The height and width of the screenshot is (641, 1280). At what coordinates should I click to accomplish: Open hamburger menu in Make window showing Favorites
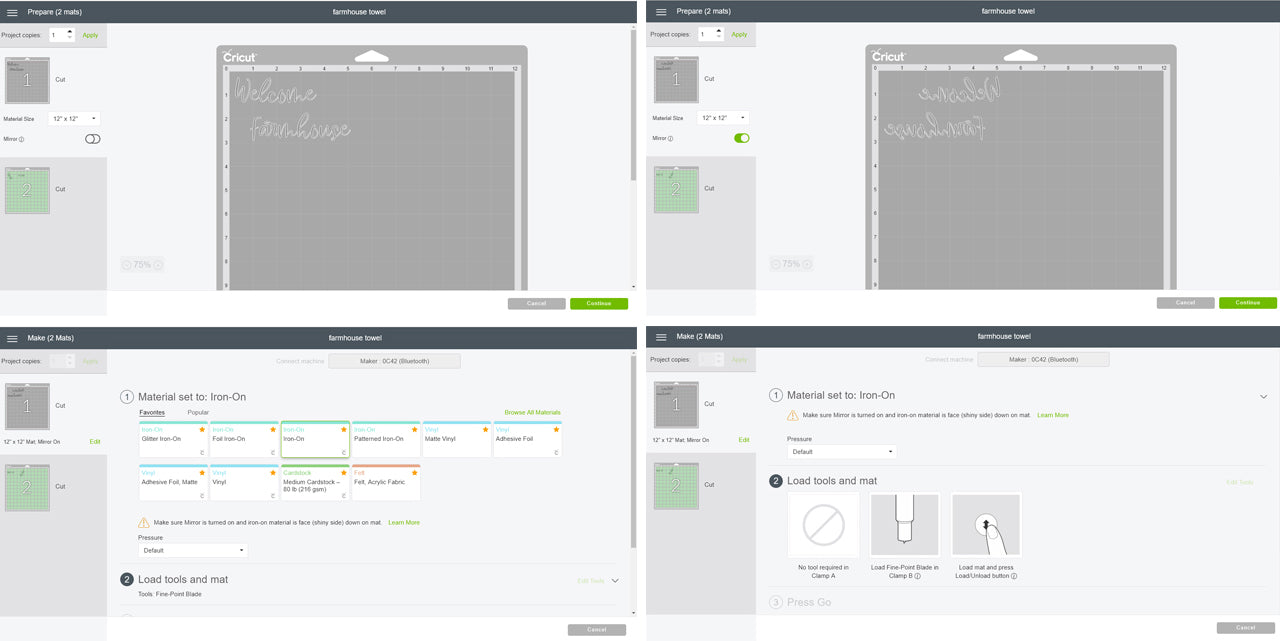12,338
